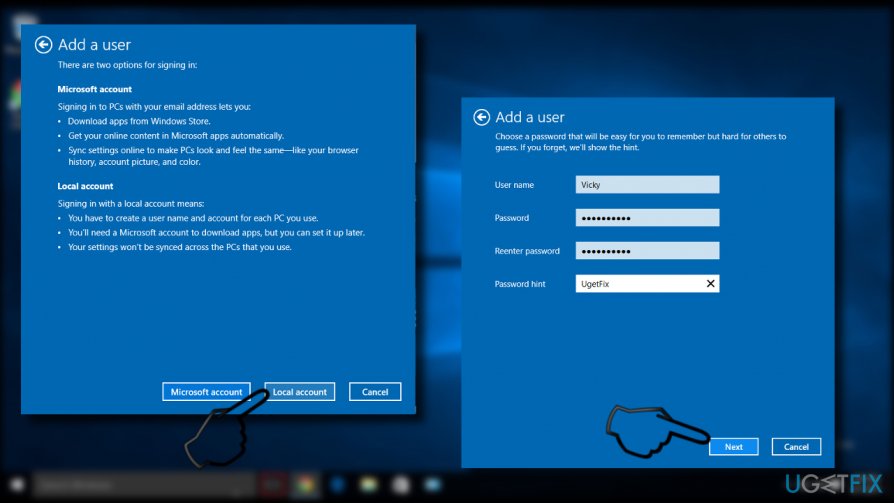Focus the Password input field
This screenshot has width=894, height=504.
647,218
